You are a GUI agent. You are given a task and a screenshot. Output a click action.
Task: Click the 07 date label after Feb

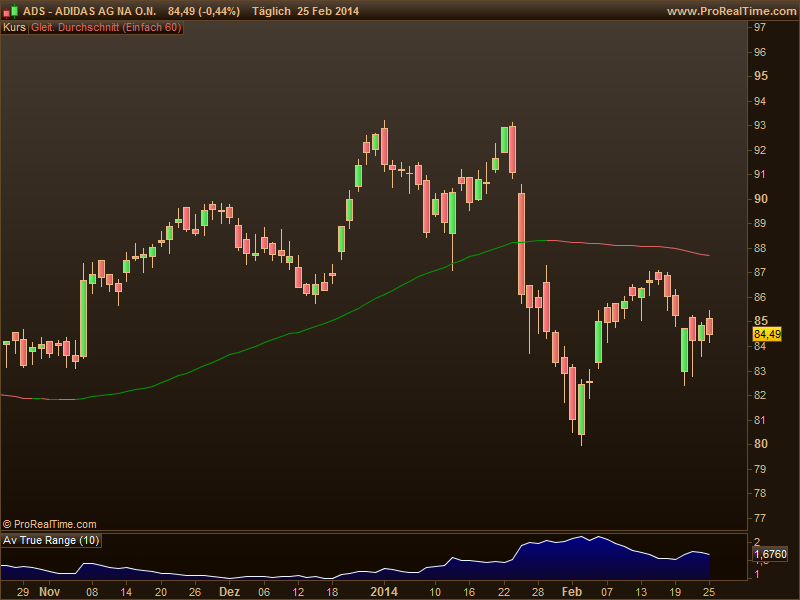[x=607, y=592]
